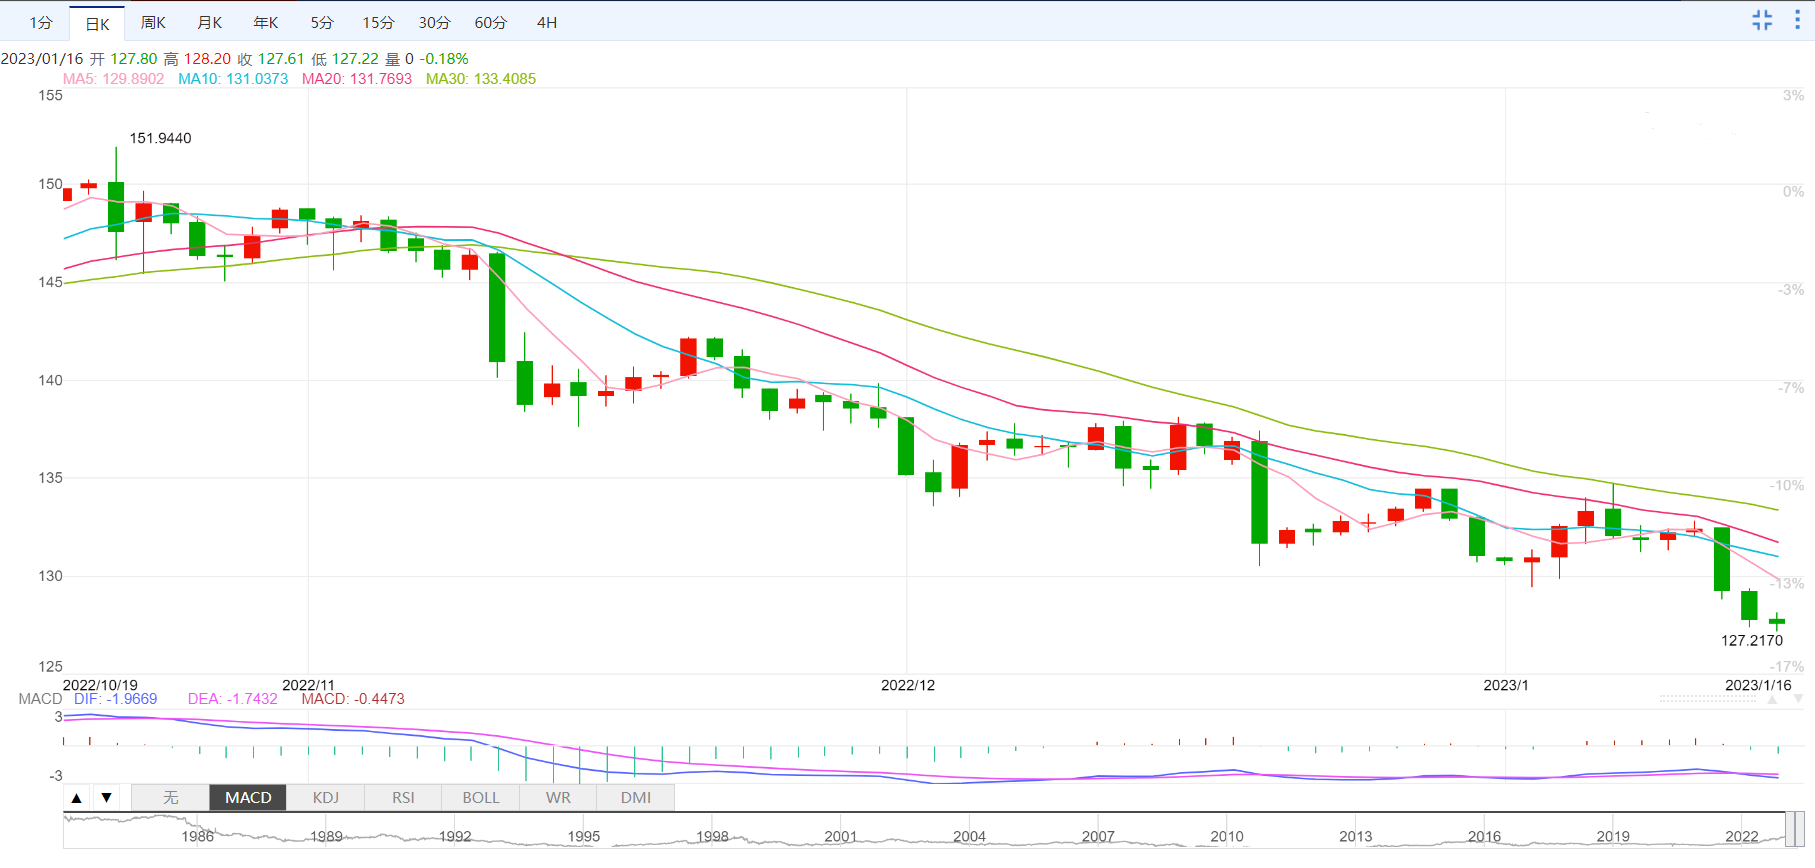Click the black up arrow beside indicator tabs

pyautogui.click(x=76, y=798)
